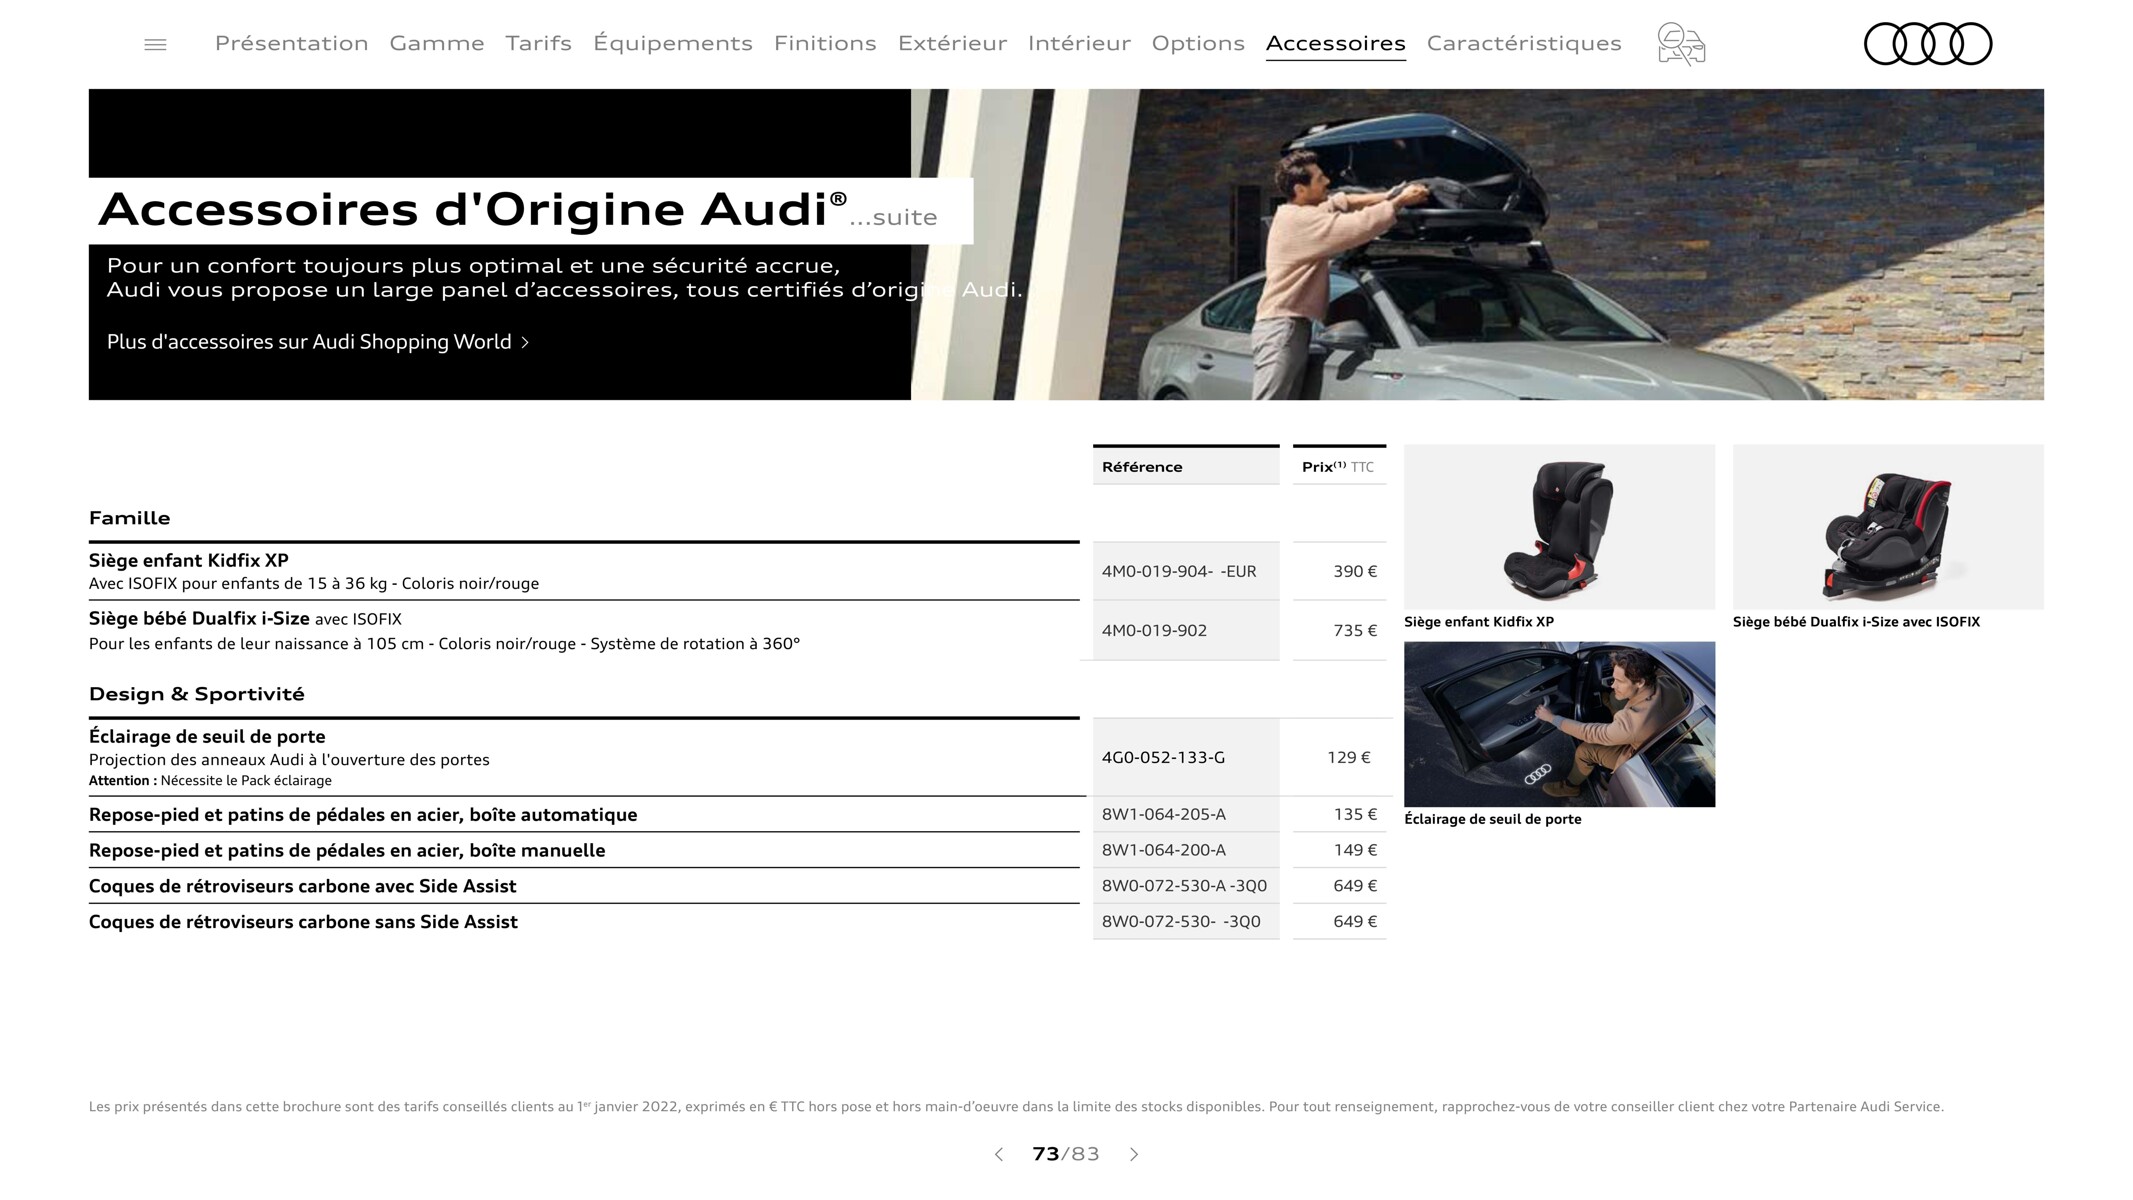Expand the Famille accessories section

point(130,516)
